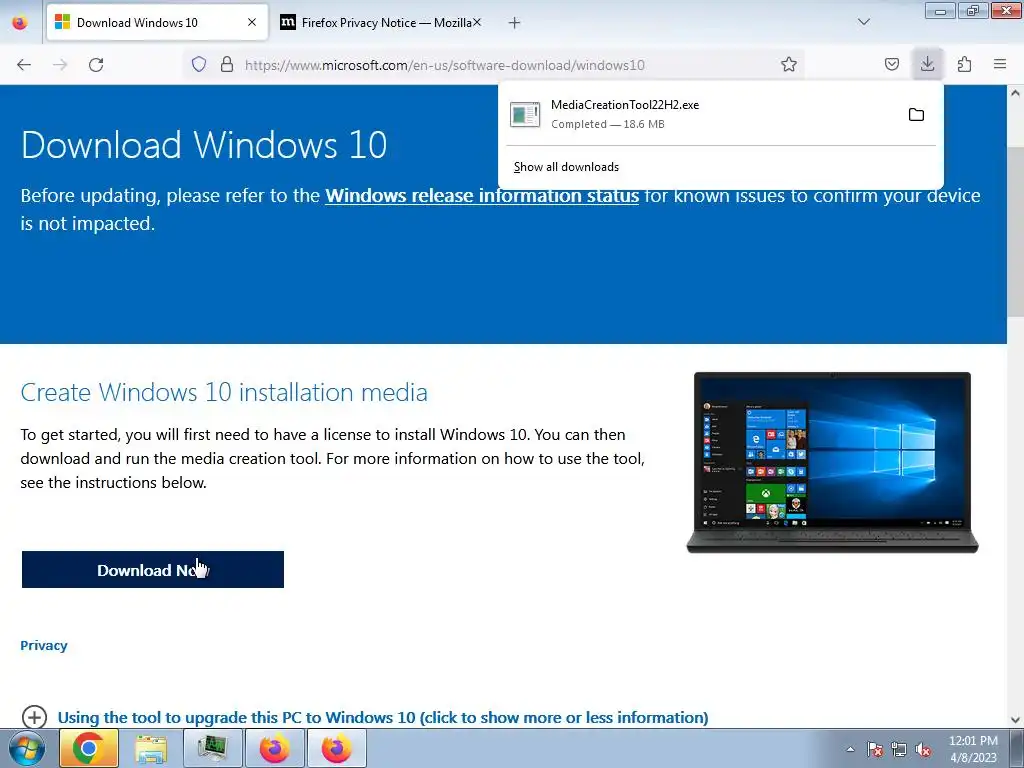Switch to Download Windows 10 tab
Screen dimensions: 1024x768
(x=157, y=22)
